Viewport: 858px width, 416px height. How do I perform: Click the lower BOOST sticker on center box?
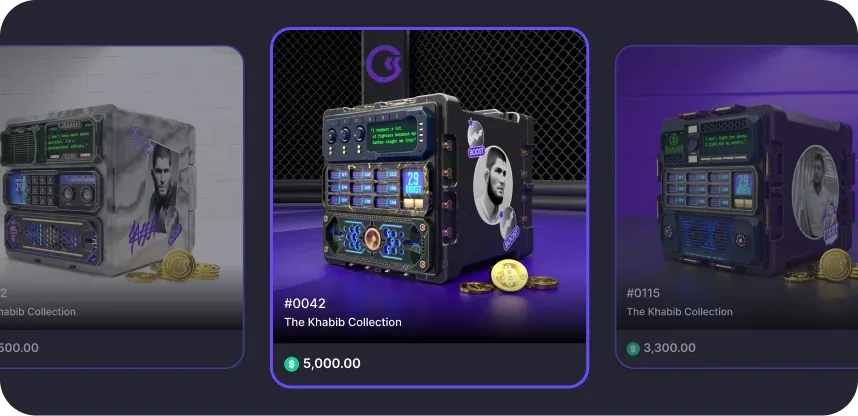coord(510,229)
